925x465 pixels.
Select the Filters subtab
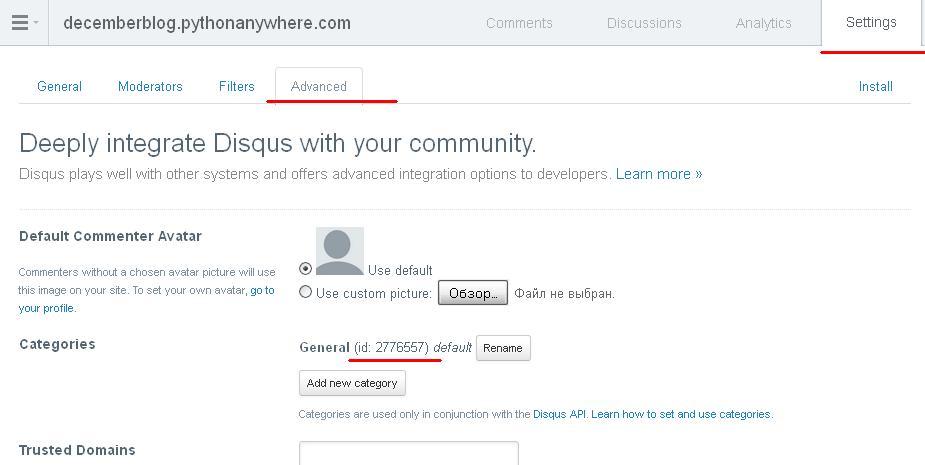click(x=237, y=86)
